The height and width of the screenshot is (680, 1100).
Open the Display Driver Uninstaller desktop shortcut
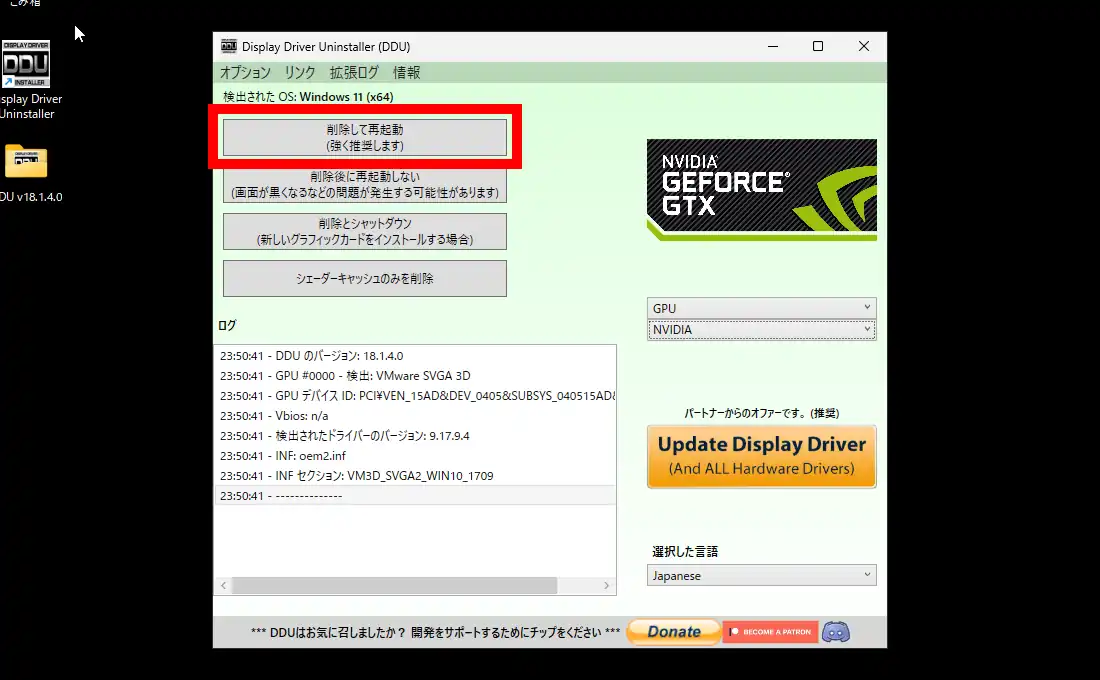[26, 65]
